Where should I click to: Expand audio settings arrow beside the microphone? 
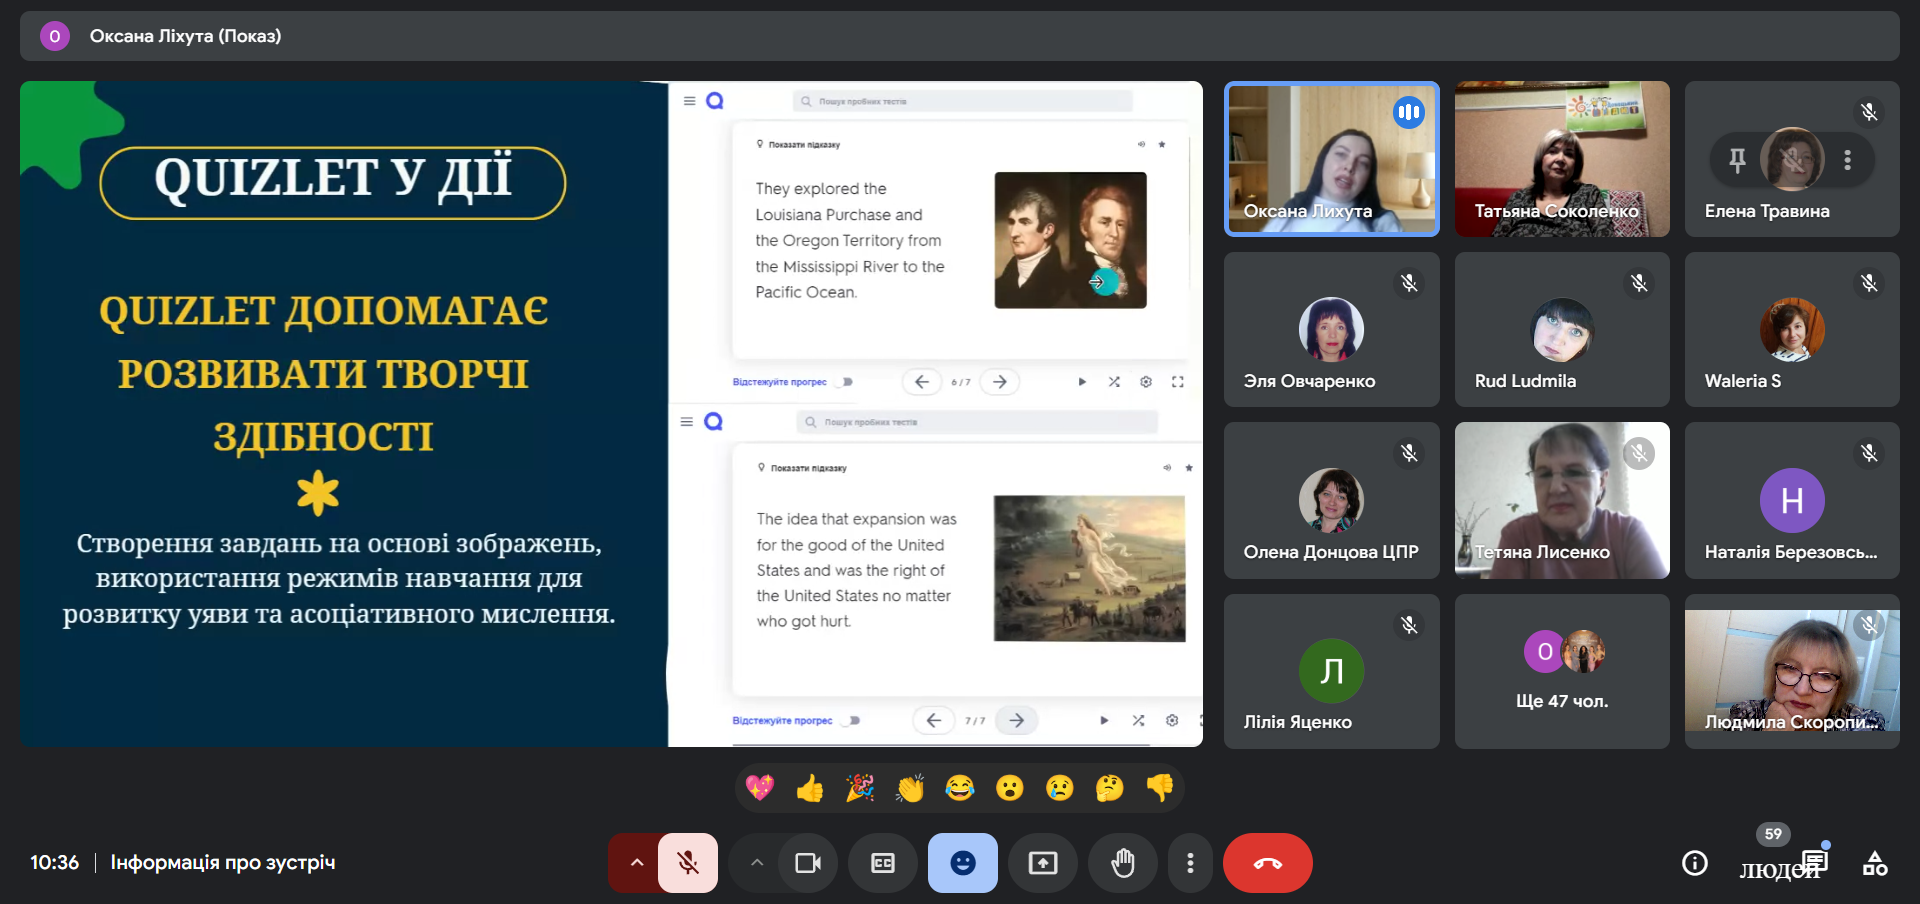tap(636, 863)
